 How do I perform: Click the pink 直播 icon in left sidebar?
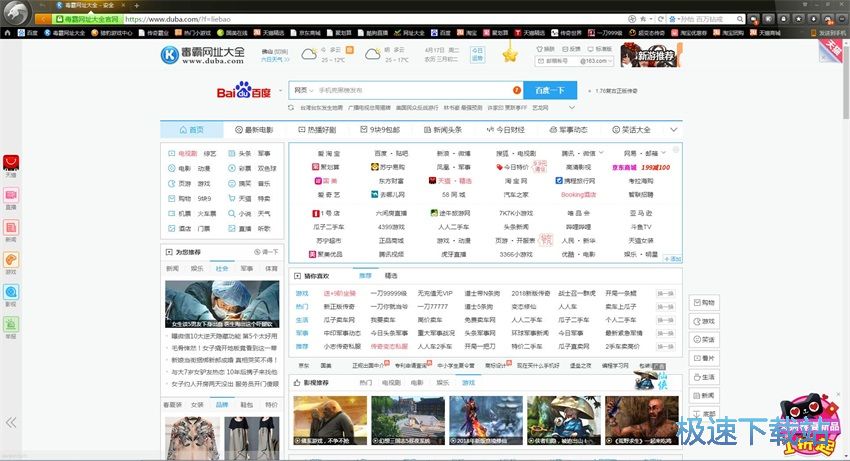click(11, 195)
